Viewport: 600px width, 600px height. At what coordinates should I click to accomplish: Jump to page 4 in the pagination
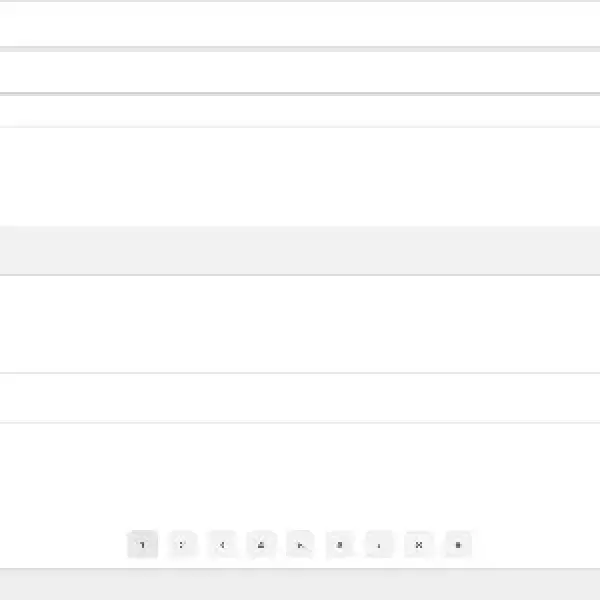261,544
